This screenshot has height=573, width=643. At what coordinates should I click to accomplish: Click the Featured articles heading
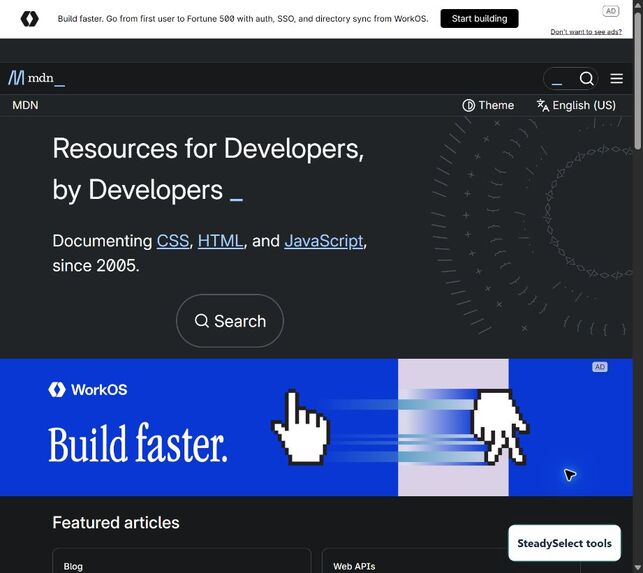pyautogui.click(x=116, y=523)
